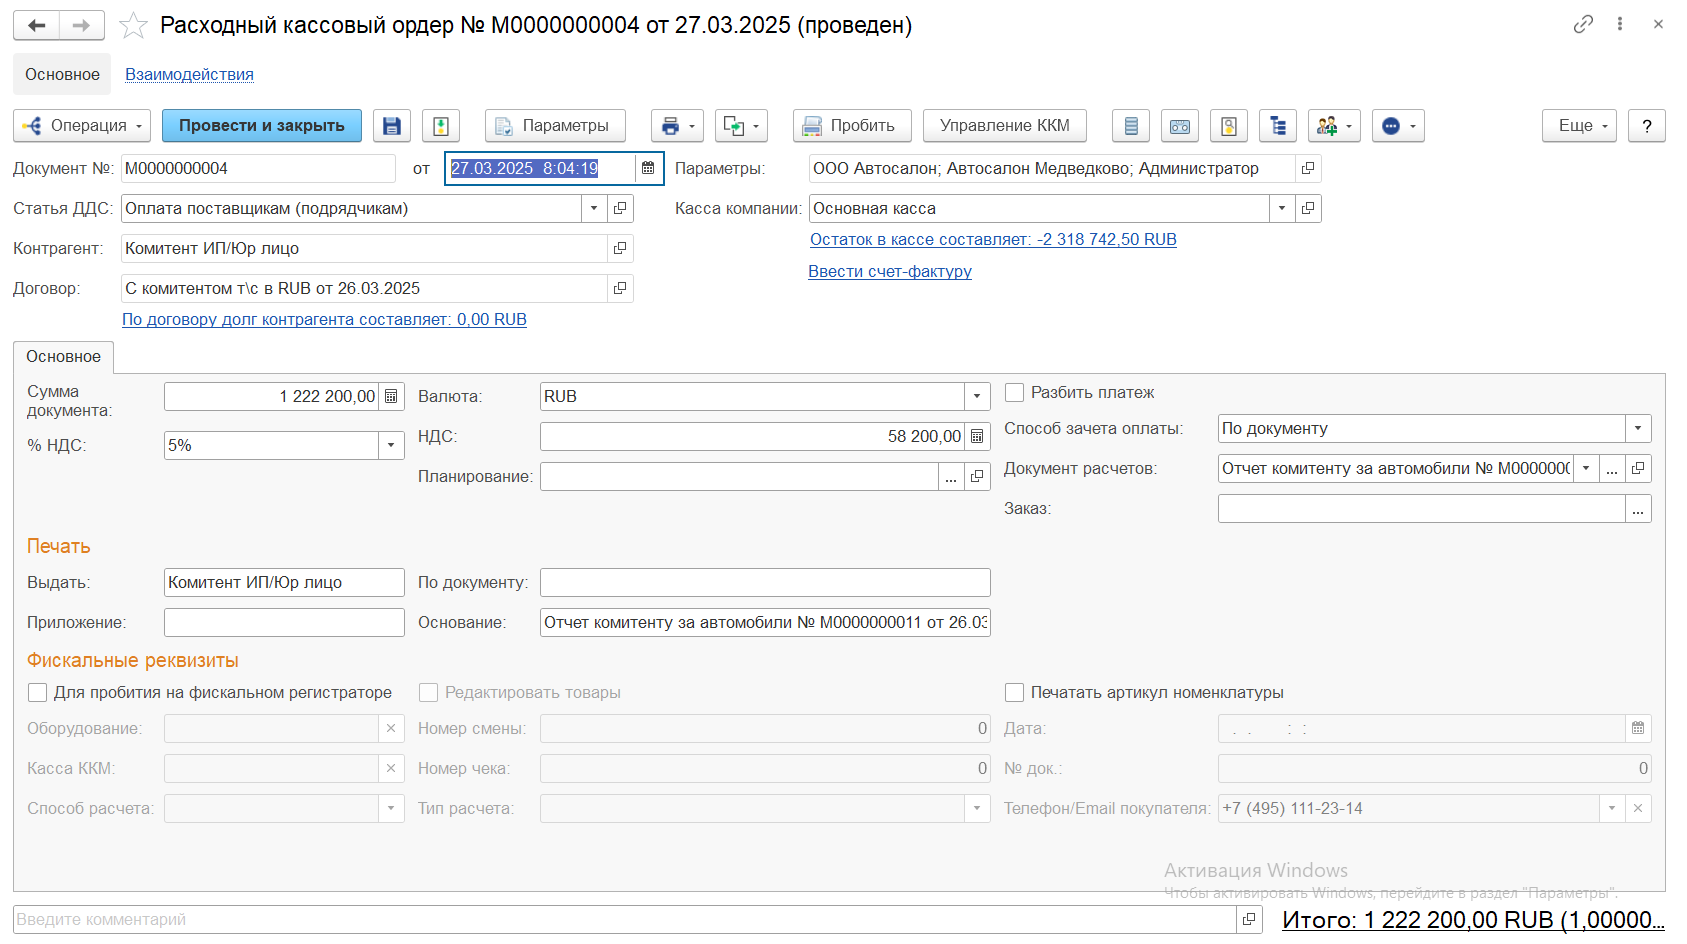Open Касса компании record form
1687x944 pixels.
click(x=1308, y=208)
